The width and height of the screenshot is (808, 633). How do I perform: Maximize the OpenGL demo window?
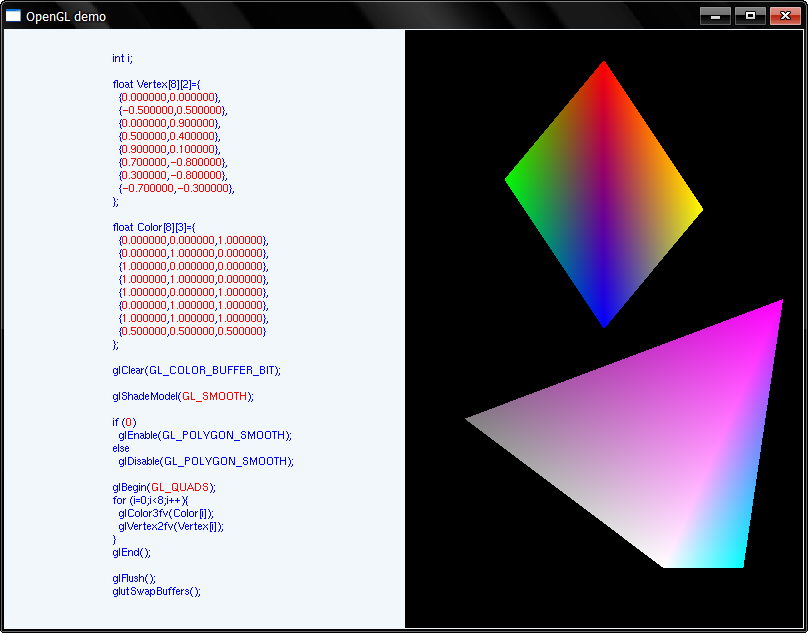coord(749,16)
